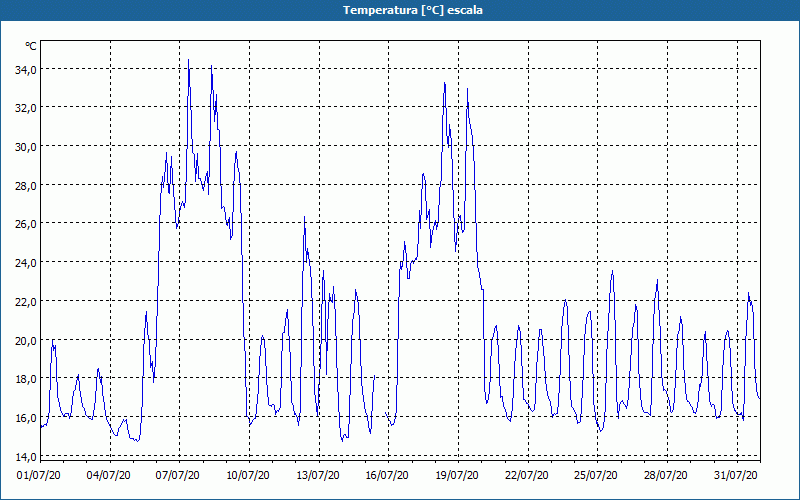Select the 30,0 axis value
This screenshot has height=500, width=800.
coord(26,146)
